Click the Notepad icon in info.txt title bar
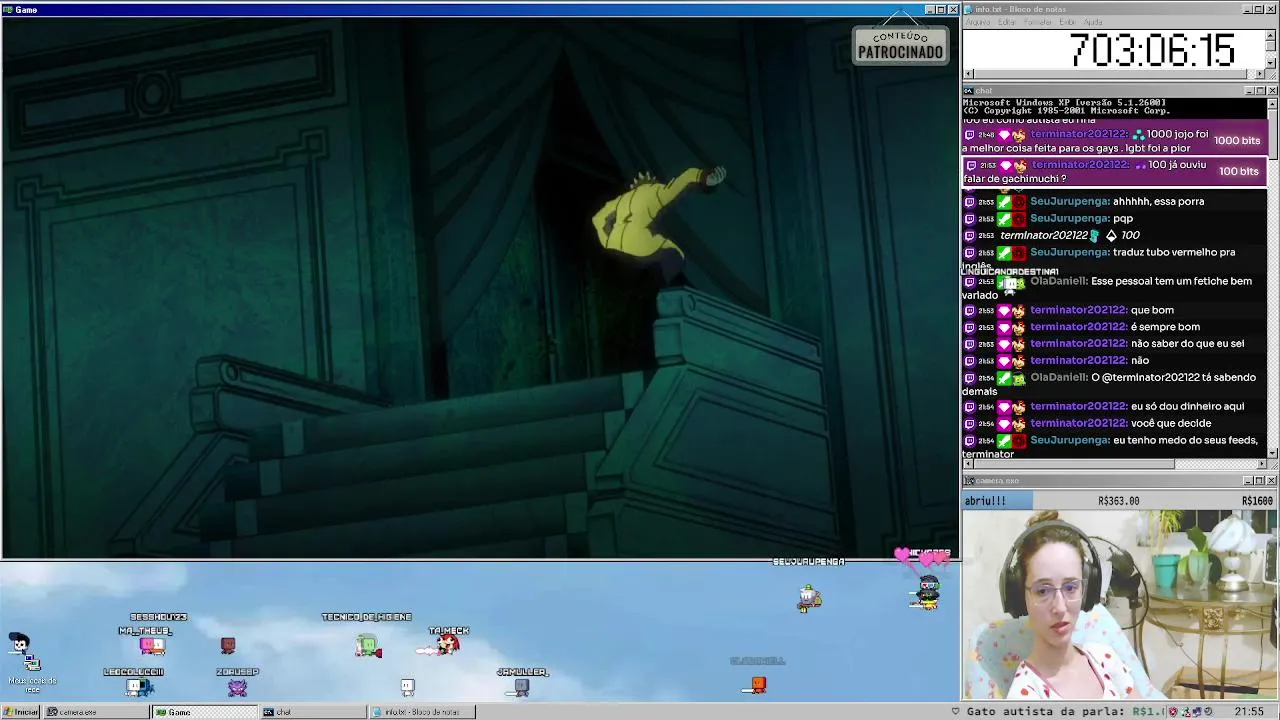 [x=968, y=9]
